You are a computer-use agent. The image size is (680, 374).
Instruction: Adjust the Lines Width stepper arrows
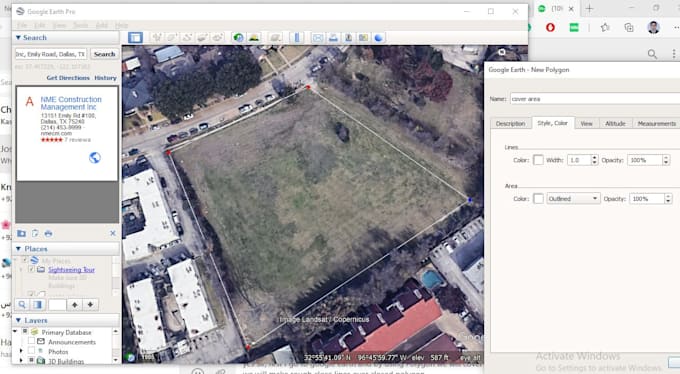pyautogui.click(x=594, y=160)
